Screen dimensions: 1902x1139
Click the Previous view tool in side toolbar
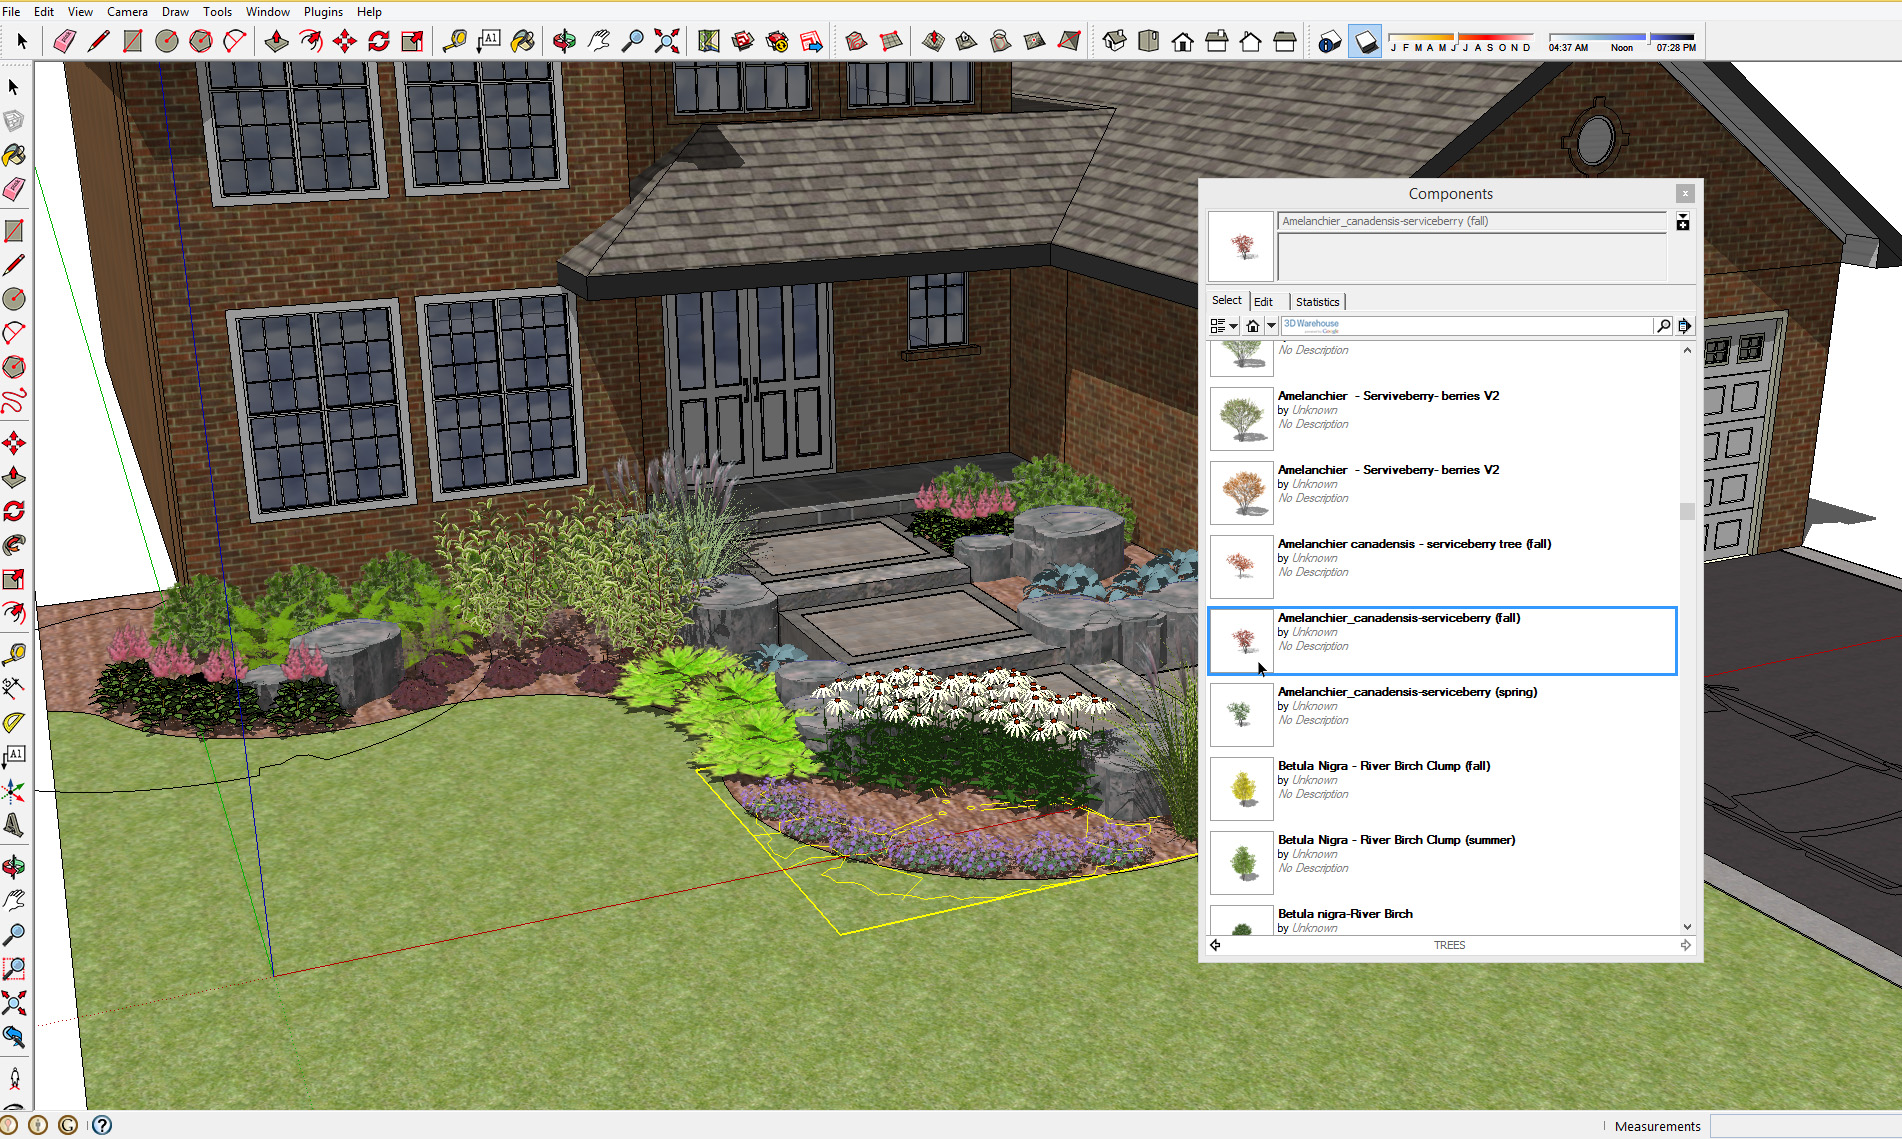(14, 1037)
